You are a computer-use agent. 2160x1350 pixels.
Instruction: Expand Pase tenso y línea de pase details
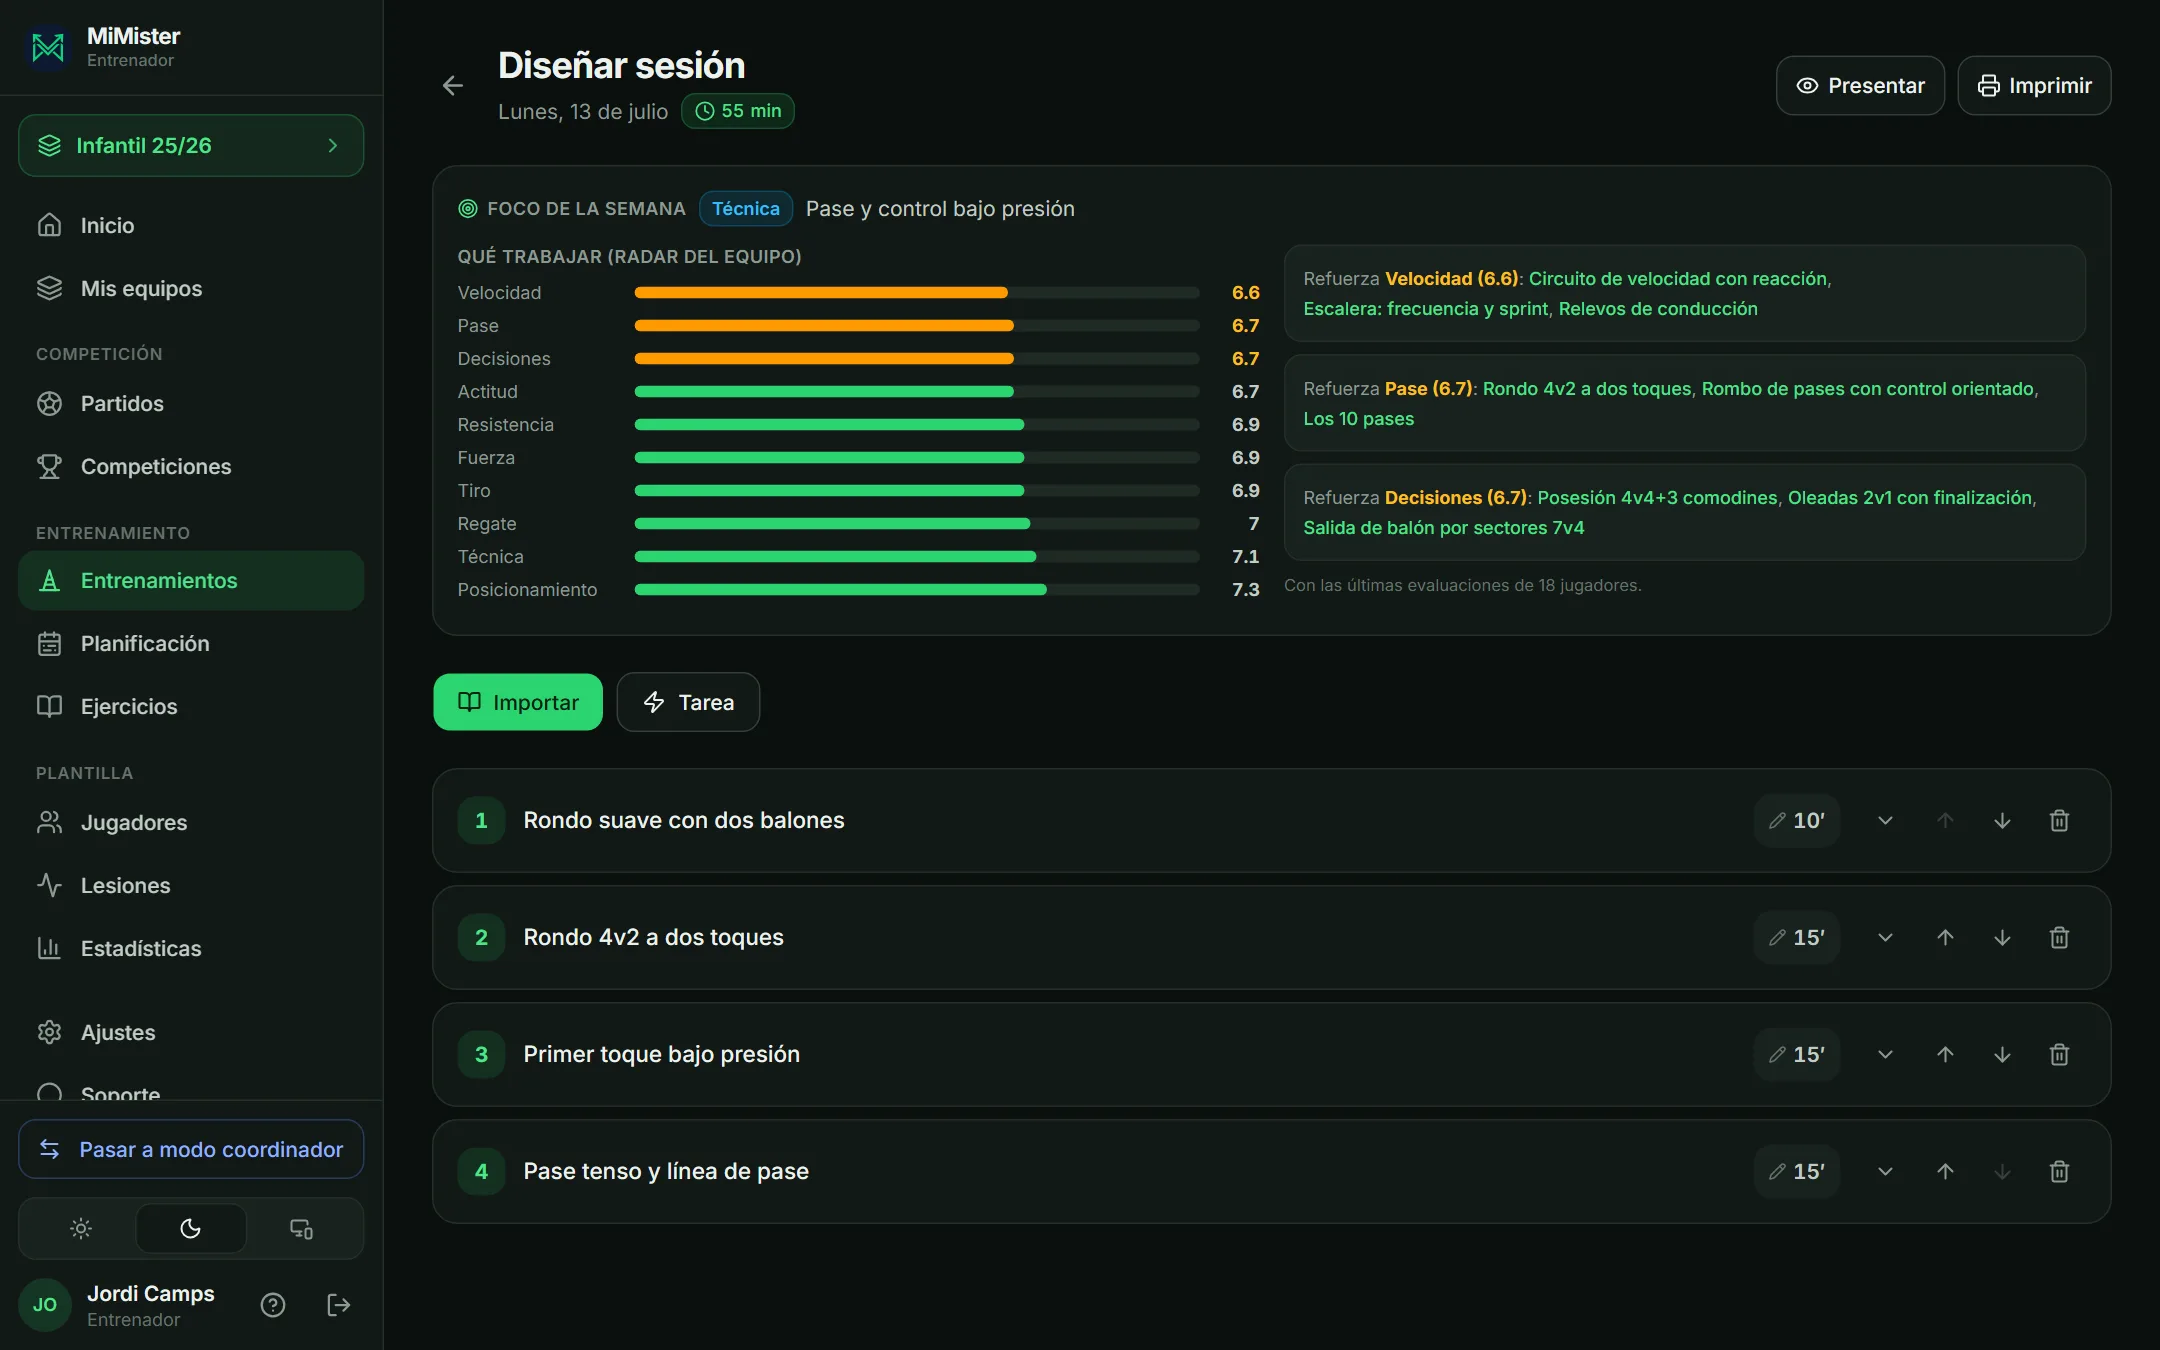tap(1885, 1172)
